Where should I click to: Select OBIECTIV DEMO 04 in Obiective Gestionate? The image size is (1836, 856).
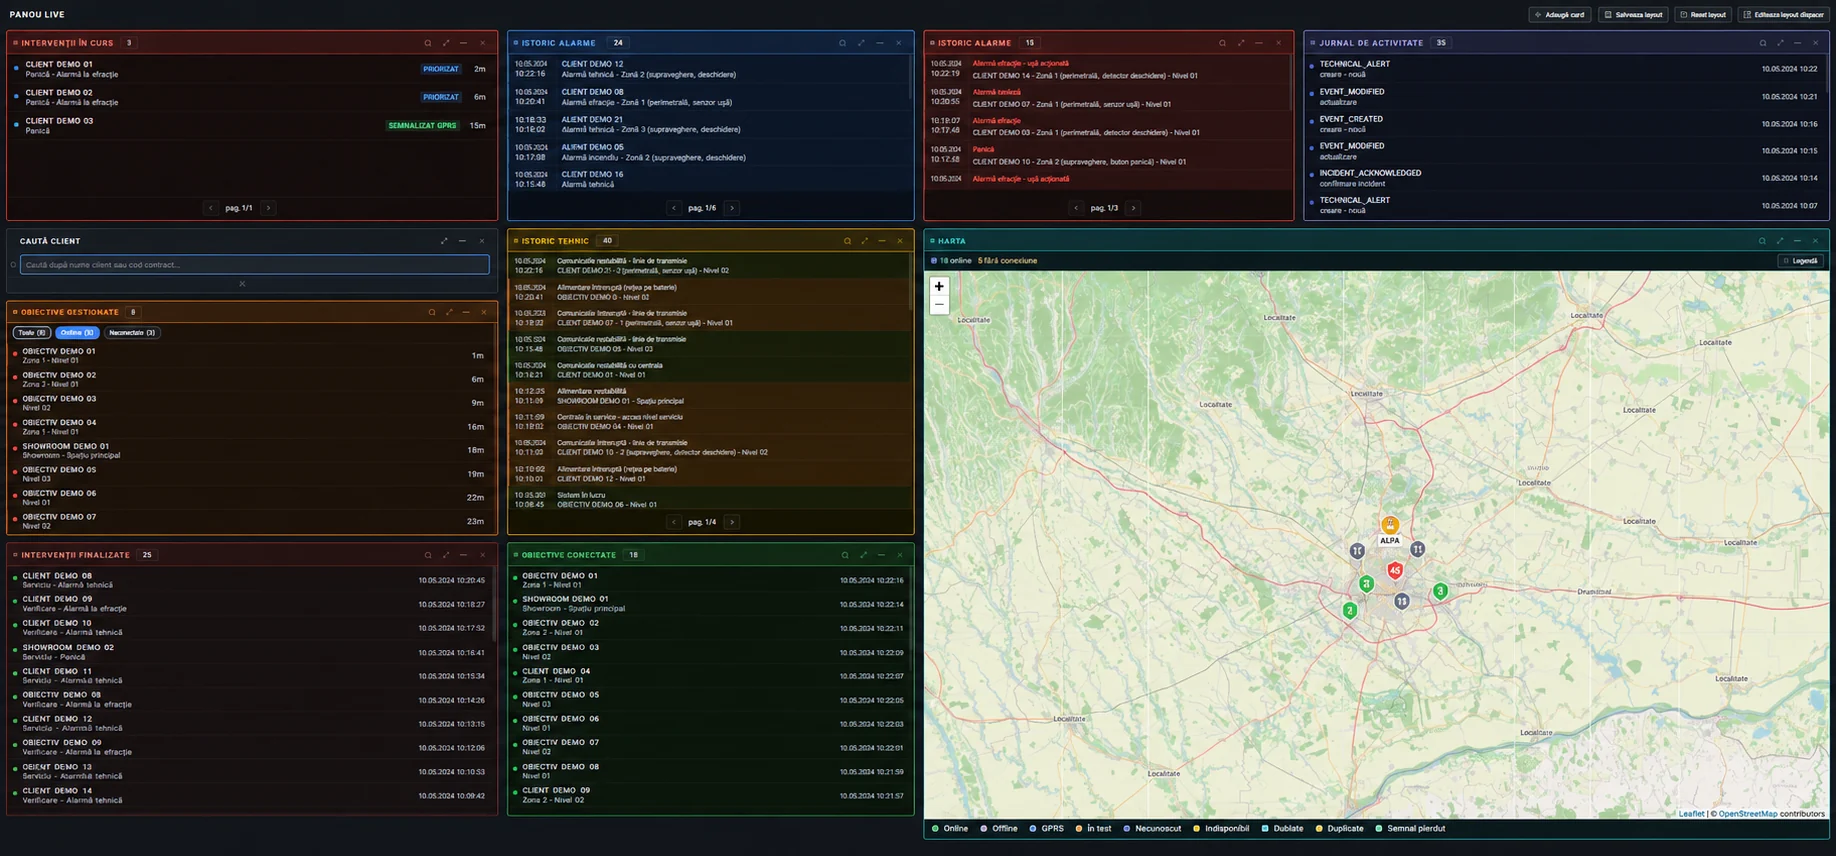[251, 427]
